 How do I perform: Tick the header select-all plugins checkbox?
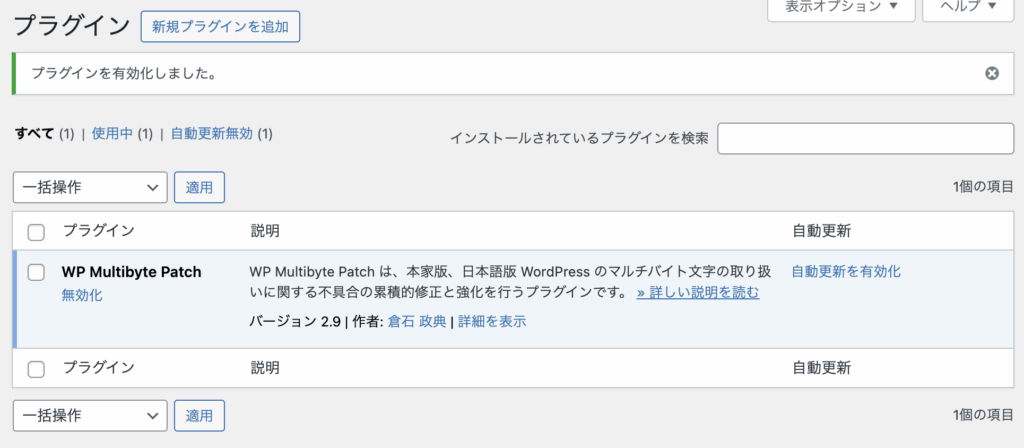tap(36, 232)
